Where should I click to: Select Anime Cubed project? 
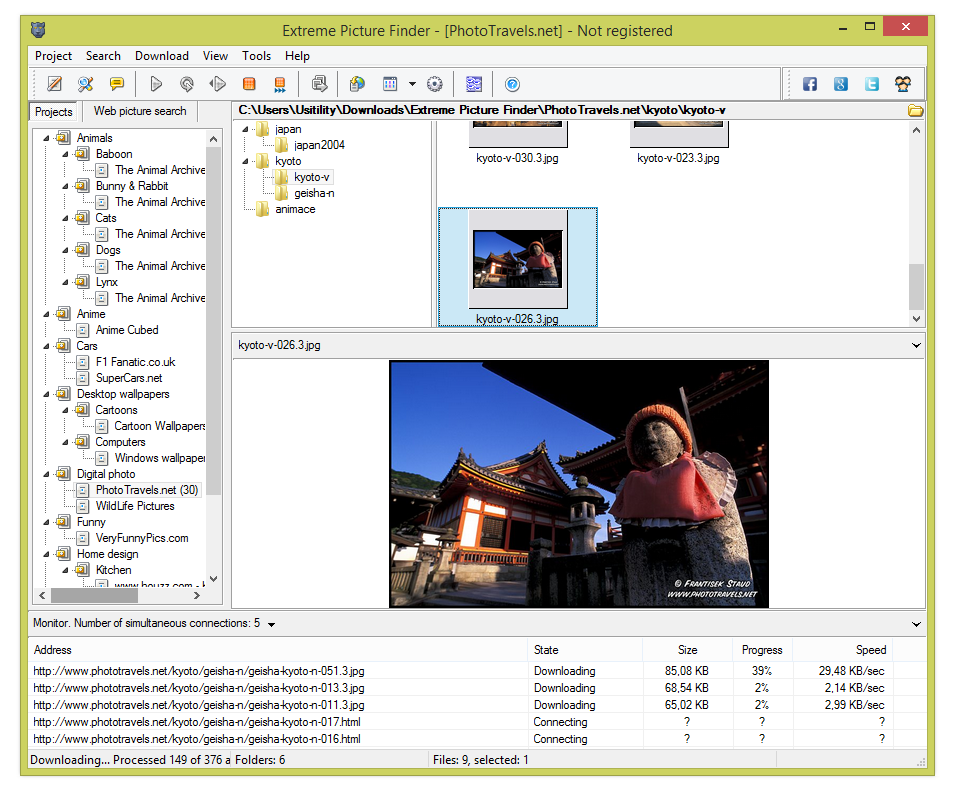(x=127, y=330)
